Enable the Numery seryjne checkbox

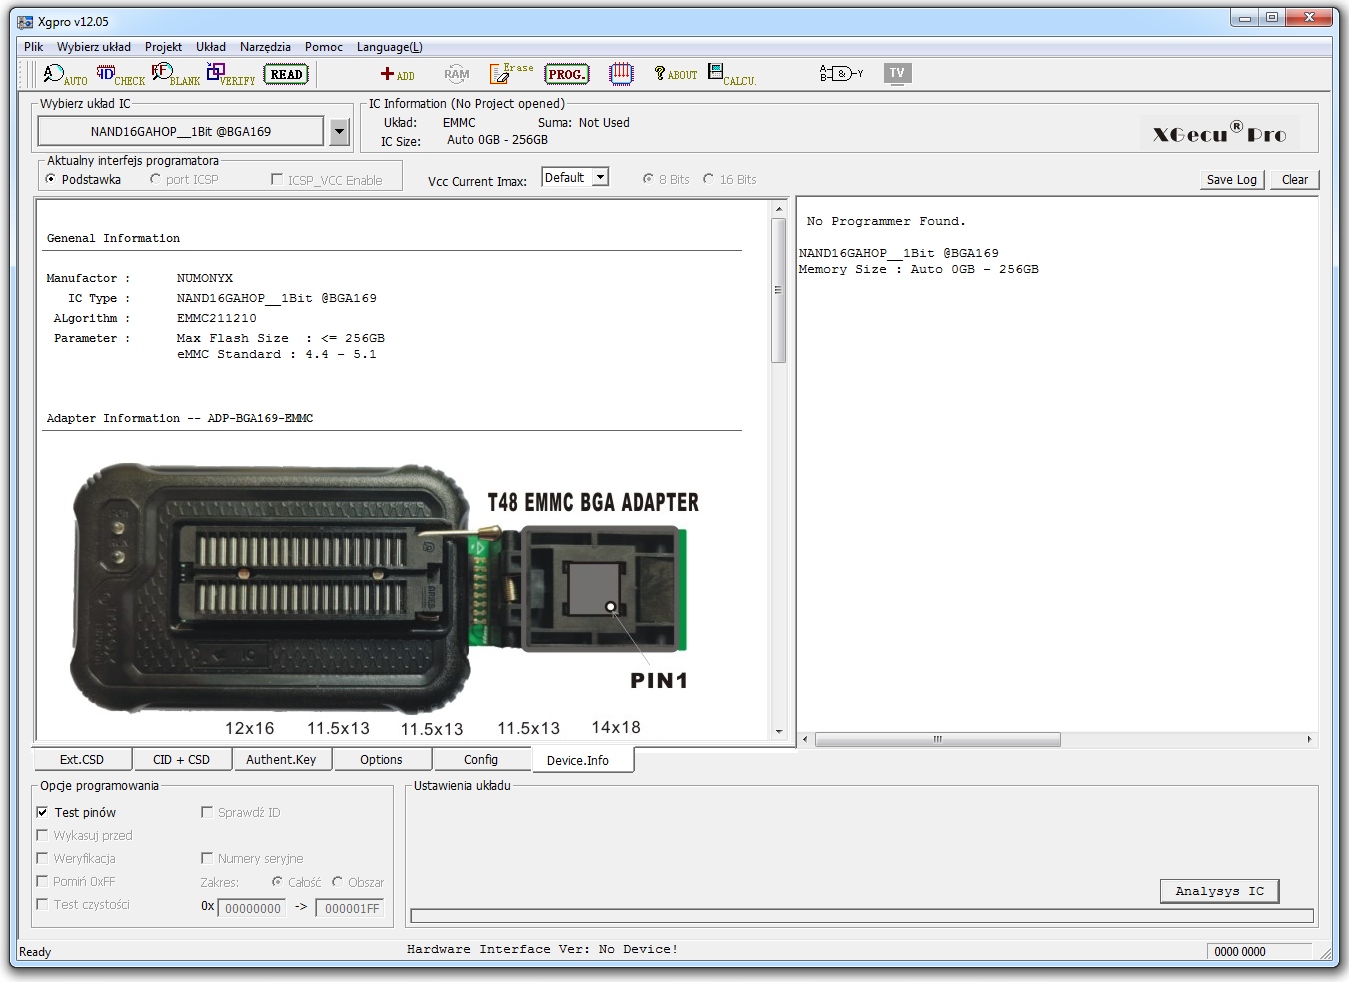207,858
